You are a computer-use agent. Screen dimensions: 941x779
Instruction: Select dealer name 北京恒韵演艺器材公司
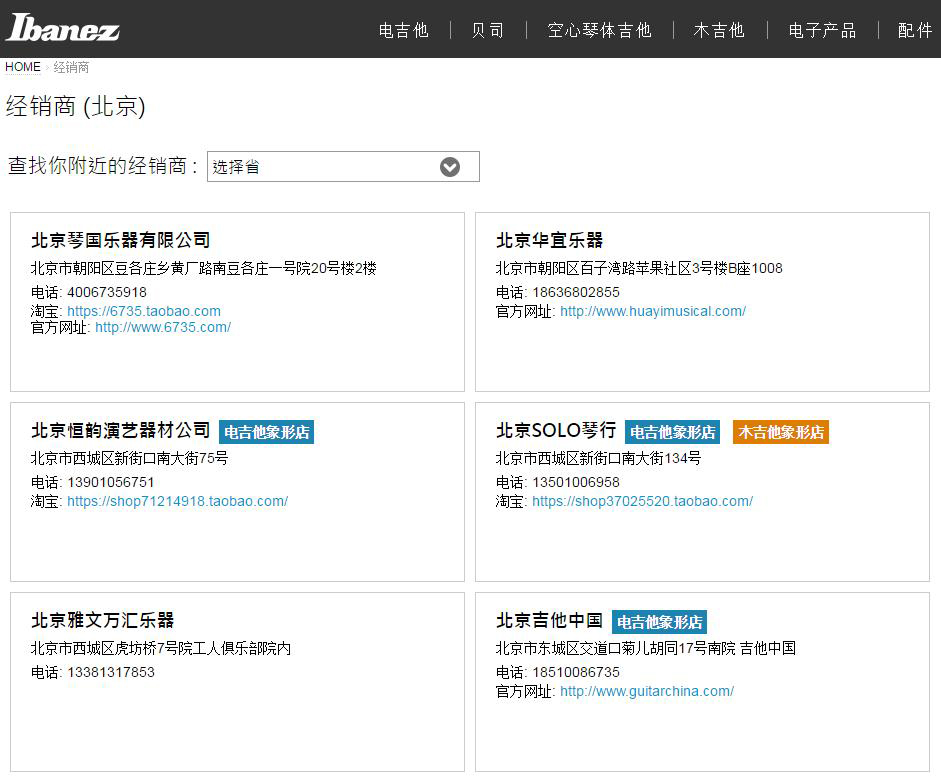pos(121,430)
